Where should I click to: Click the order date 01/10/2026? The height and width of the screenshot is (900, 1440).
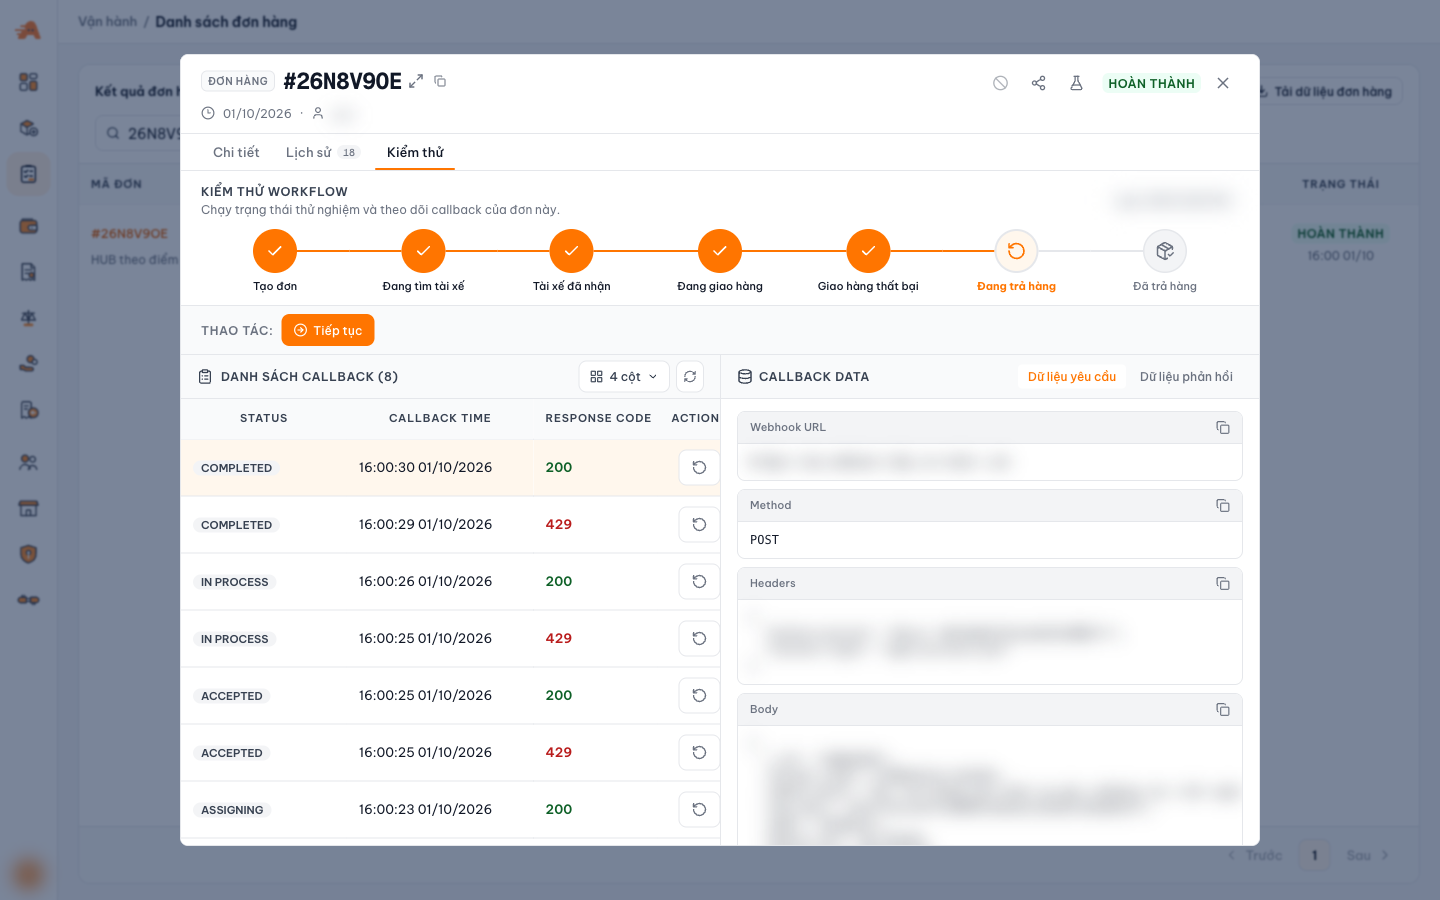(257, 114)
